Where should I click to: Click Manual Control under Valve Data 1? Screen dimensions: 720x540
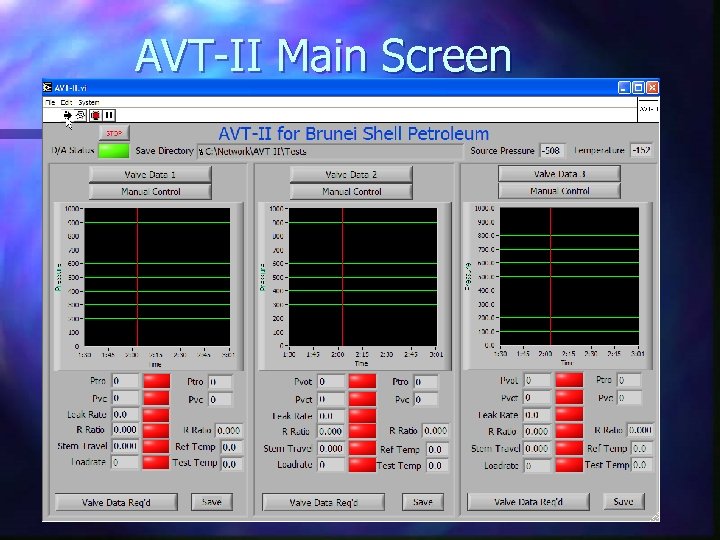(150, 191)
